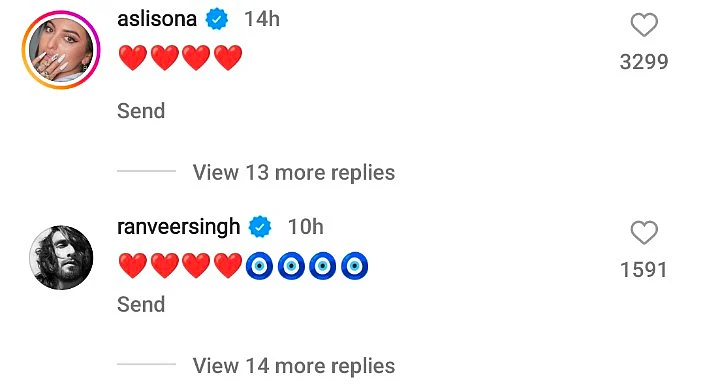The width and height of the screenshot is (705, 392).
Task: Like aslisona's comment with heart icon
Action: (x=644, y=25)
